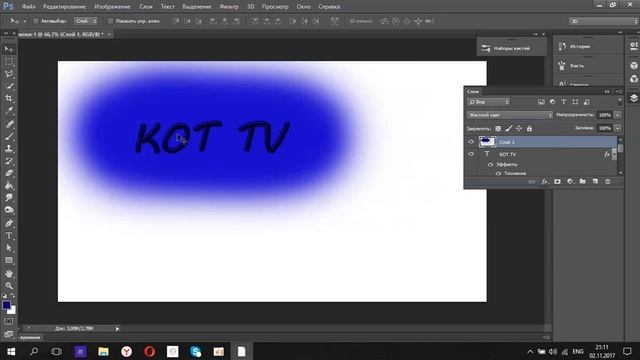Open the Изображение menu
This screenshot has height=360, width=640.
pos(113,7)
